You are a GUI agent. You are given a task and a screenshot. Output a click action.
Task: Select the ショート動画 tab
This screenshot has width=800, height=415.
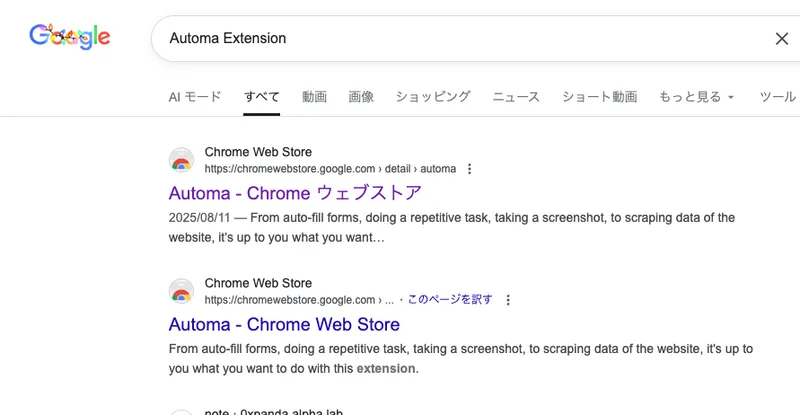pos(599,97)
